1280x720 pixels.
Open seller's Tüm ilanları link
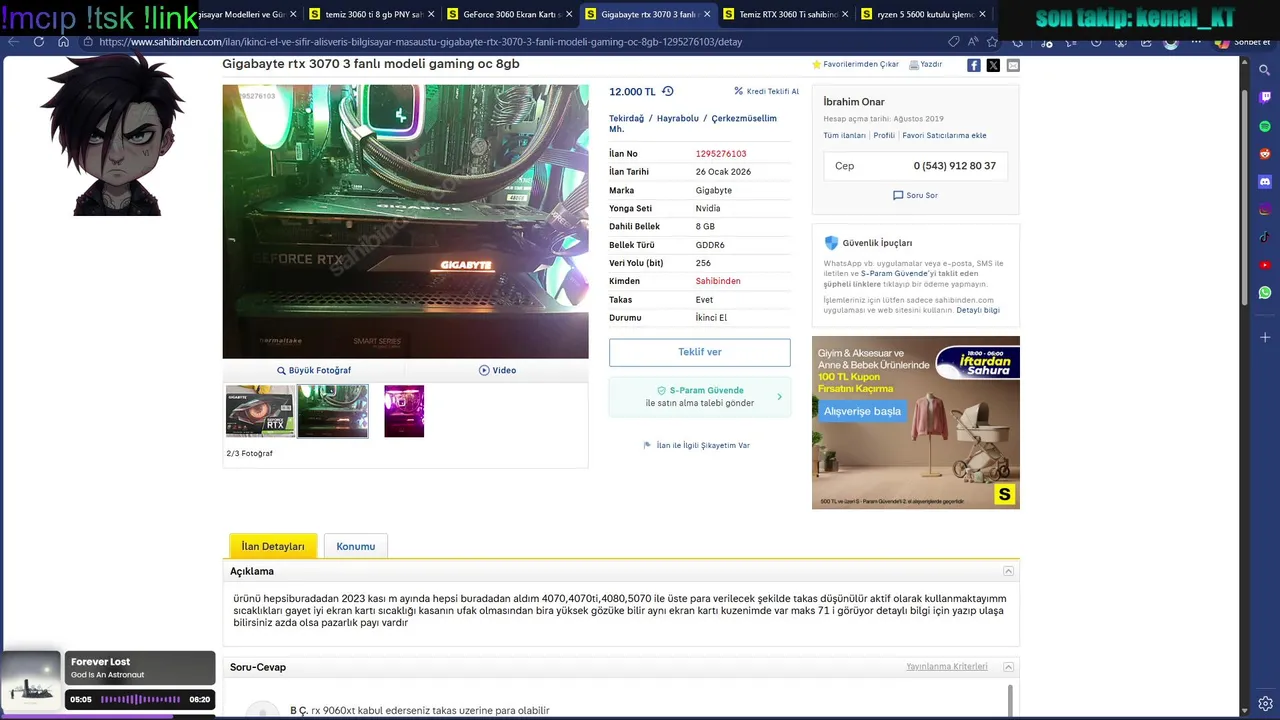click(844, 135)
